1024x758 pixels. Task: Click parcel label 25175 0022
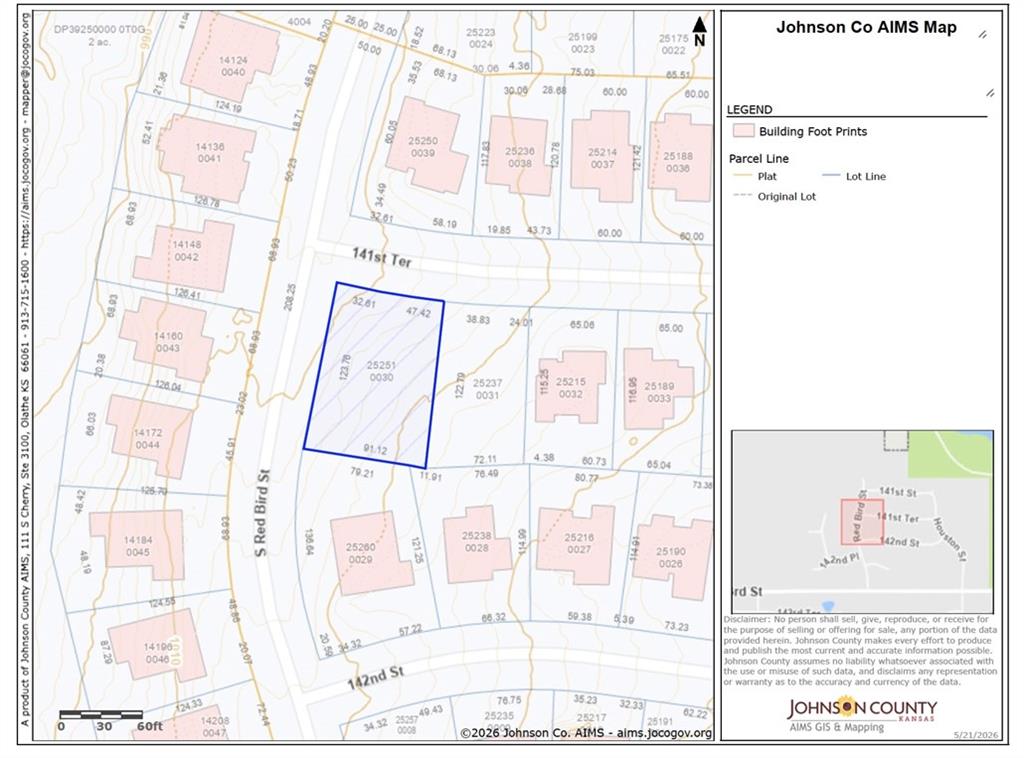673,44
